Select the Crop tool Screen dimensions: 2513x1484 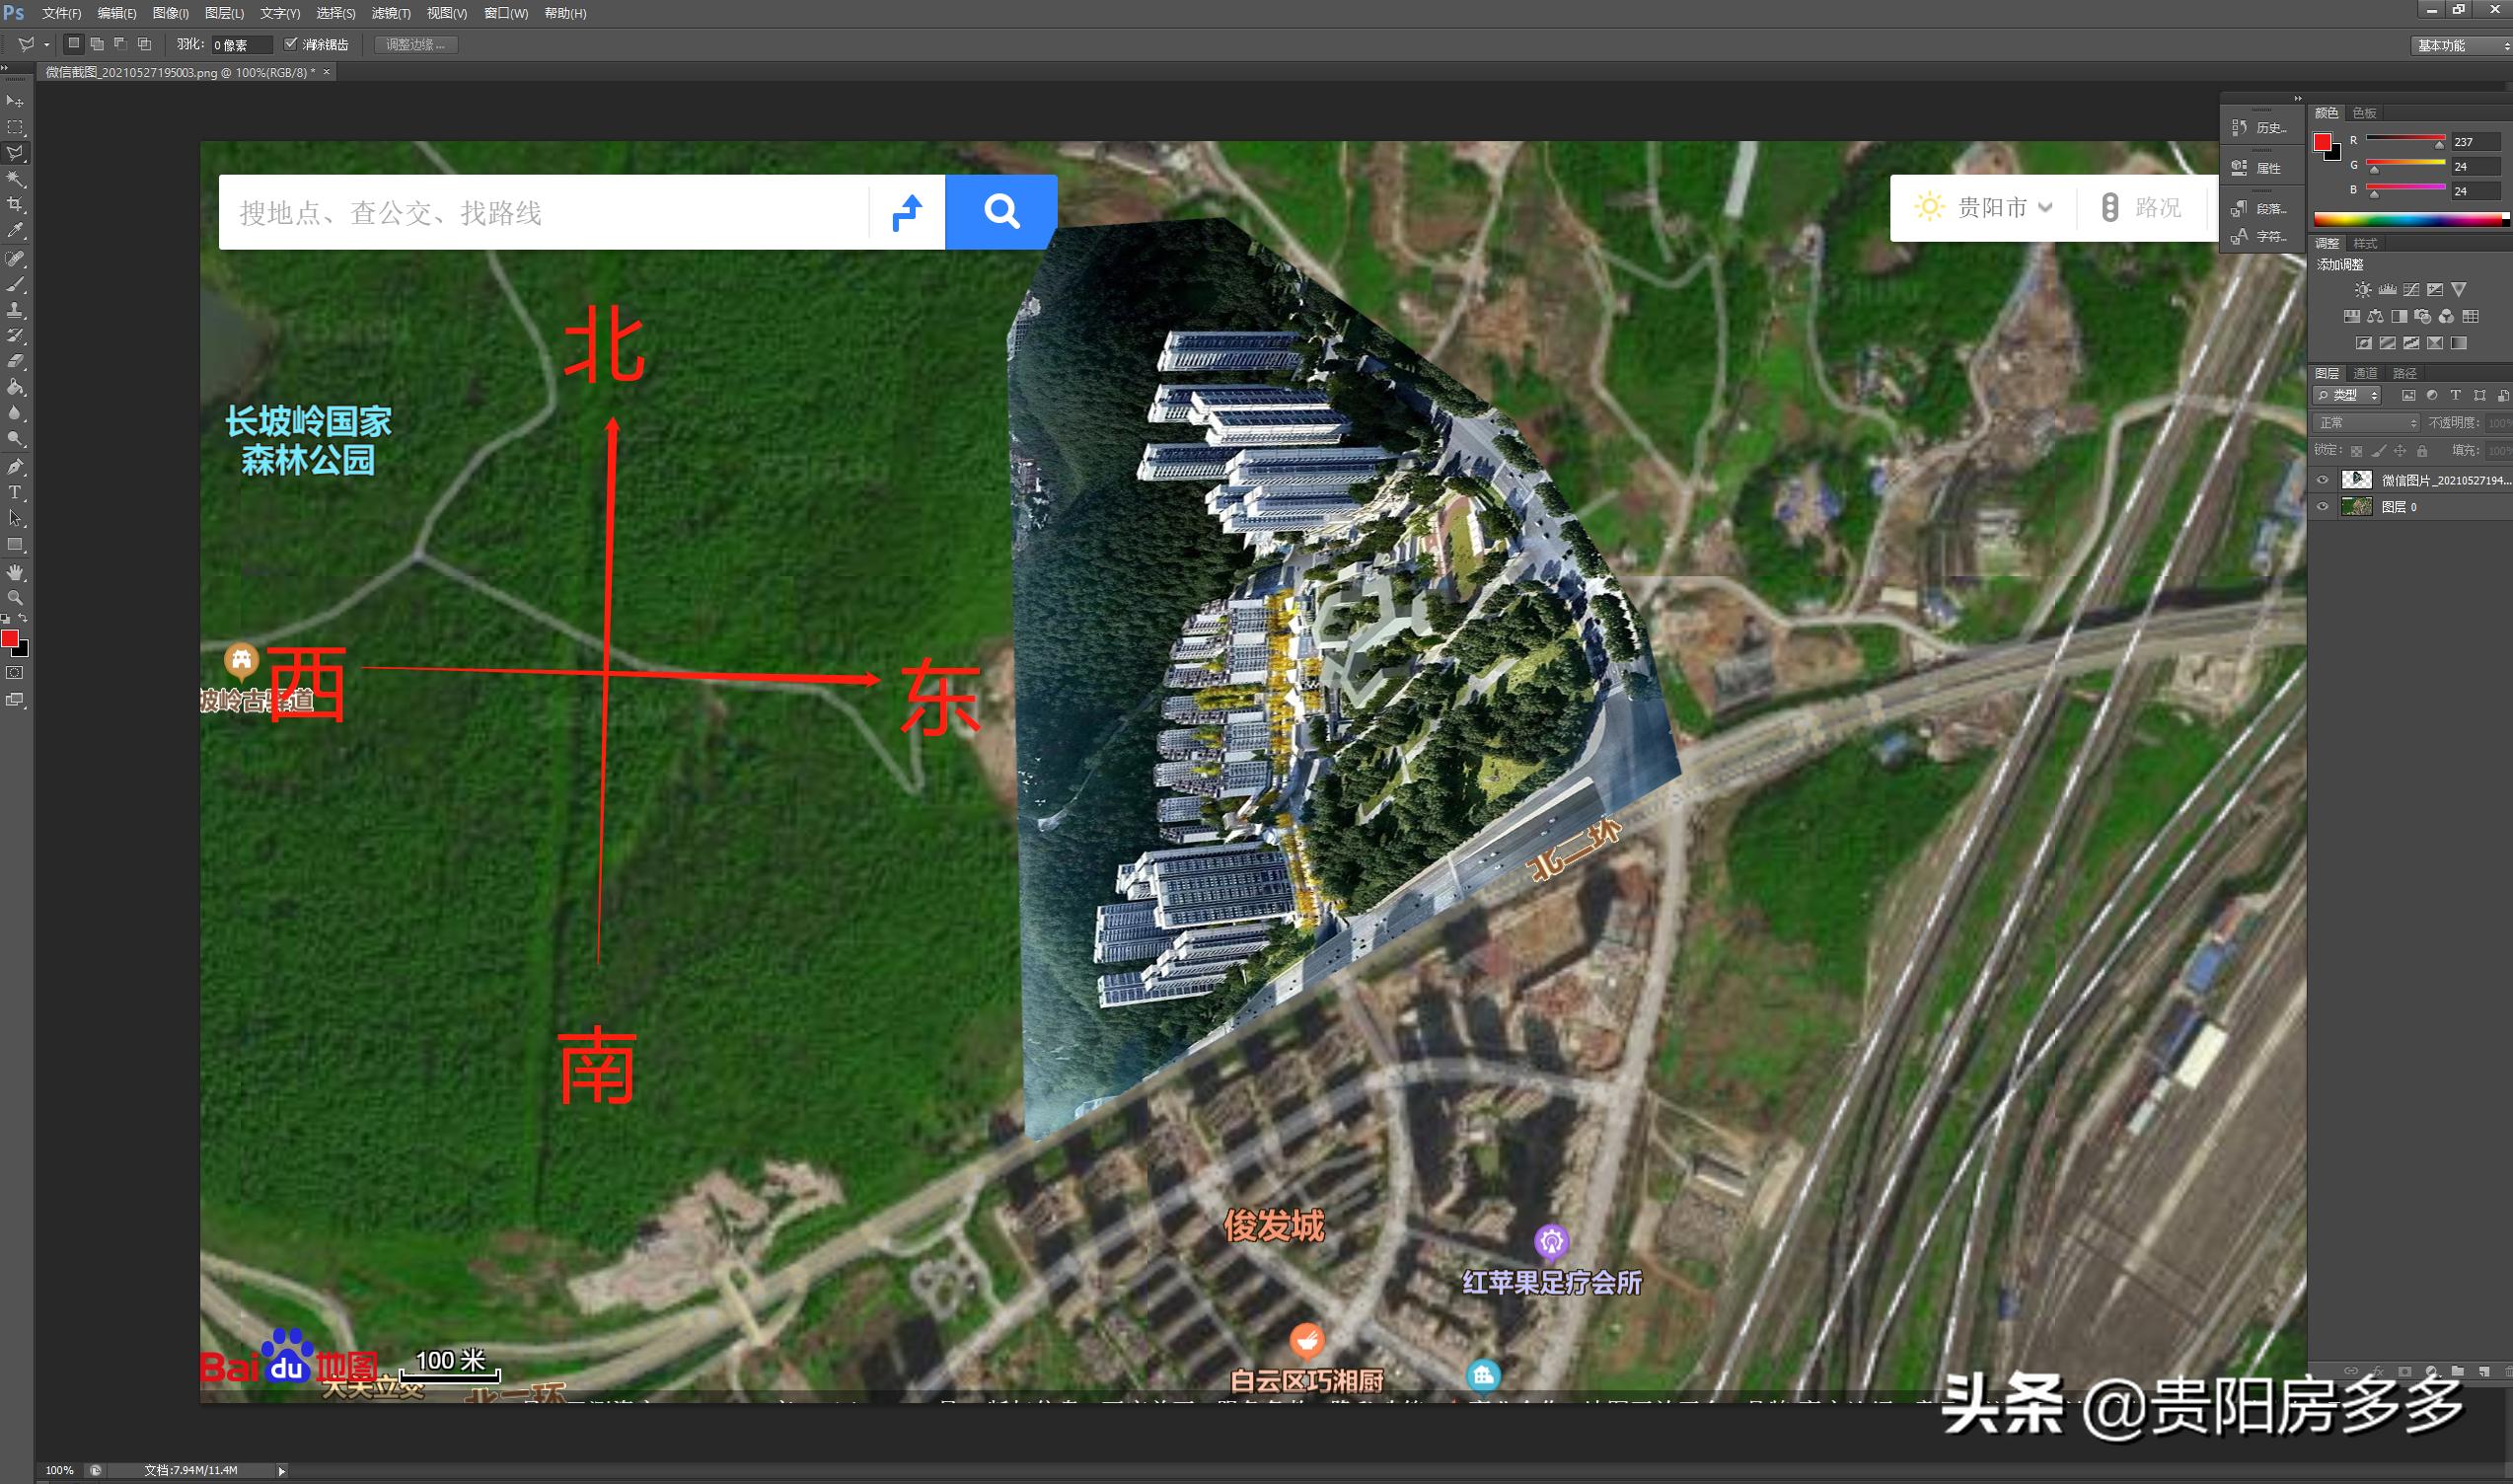(15, 204)
